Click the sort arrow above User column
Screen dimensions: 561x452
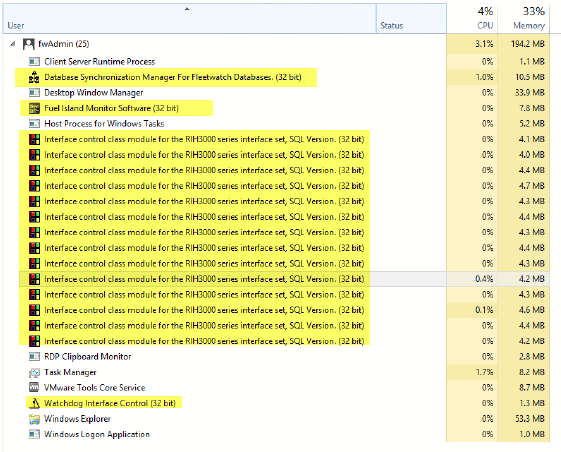(187, 9)
